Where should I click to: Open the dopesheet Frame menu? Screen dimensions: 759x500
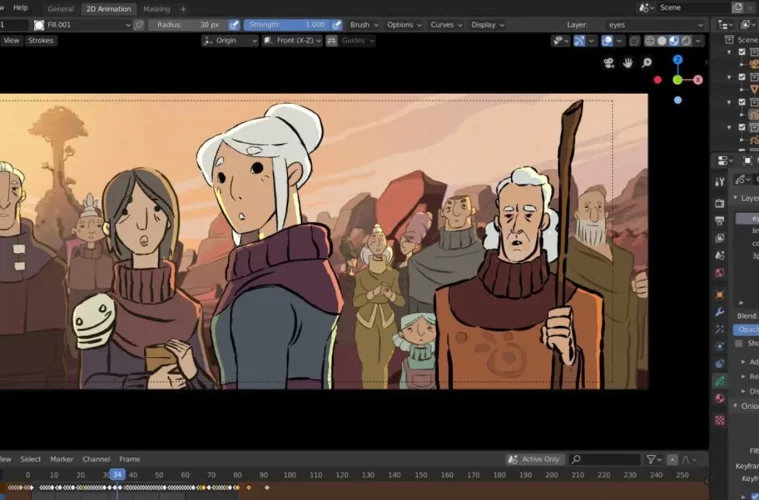(129, 459)
